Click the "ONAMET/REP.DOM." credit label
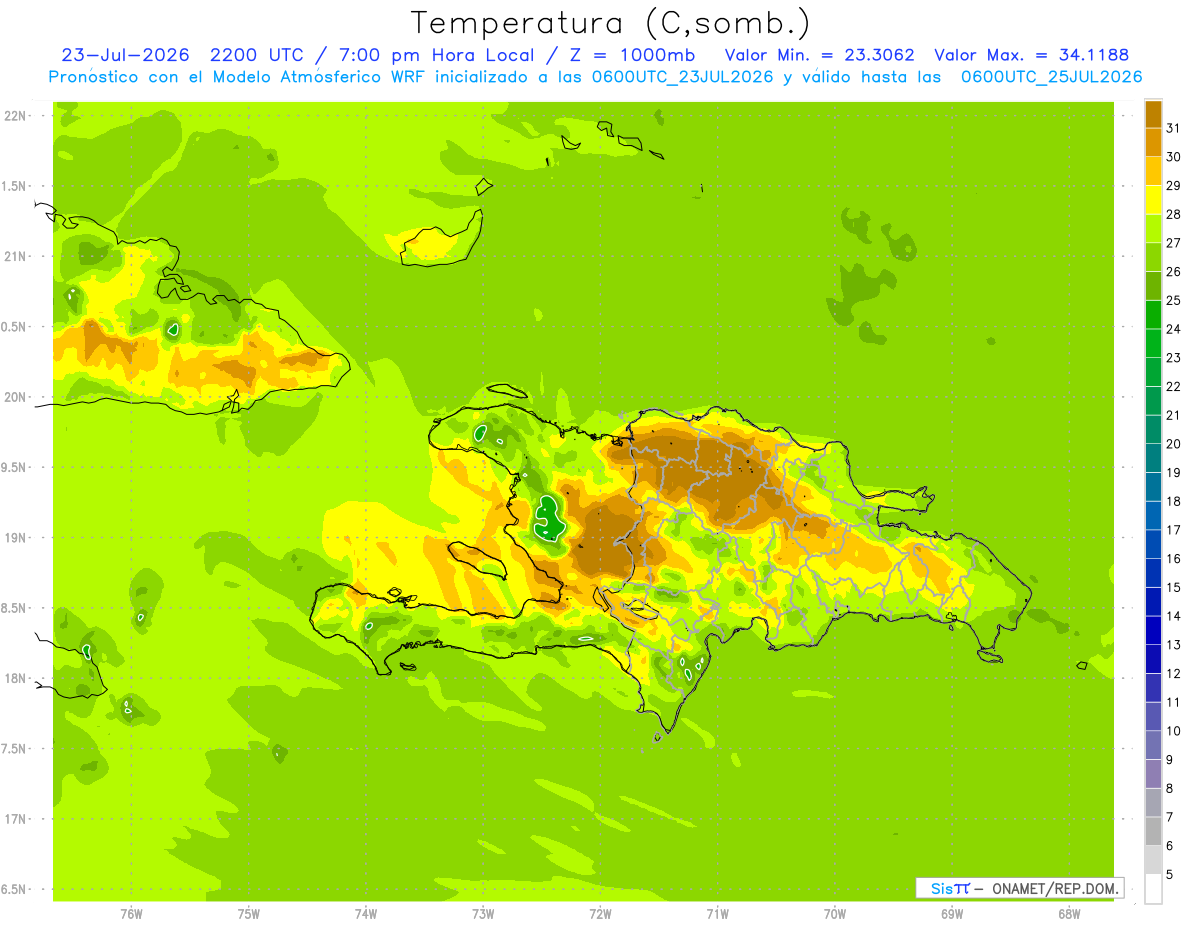Image resolution: width=1200 pixels, height=927 pixels. click(1054, 888)
